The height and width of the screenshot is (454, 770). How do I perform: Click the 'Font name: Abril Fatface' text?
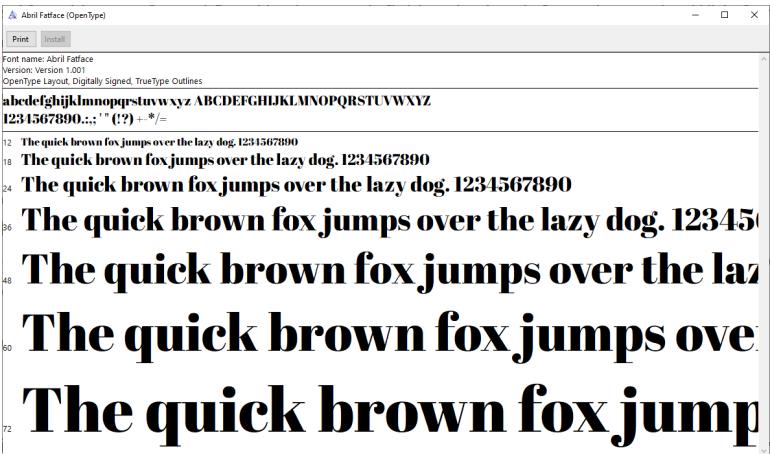click(x=48, y=59)
